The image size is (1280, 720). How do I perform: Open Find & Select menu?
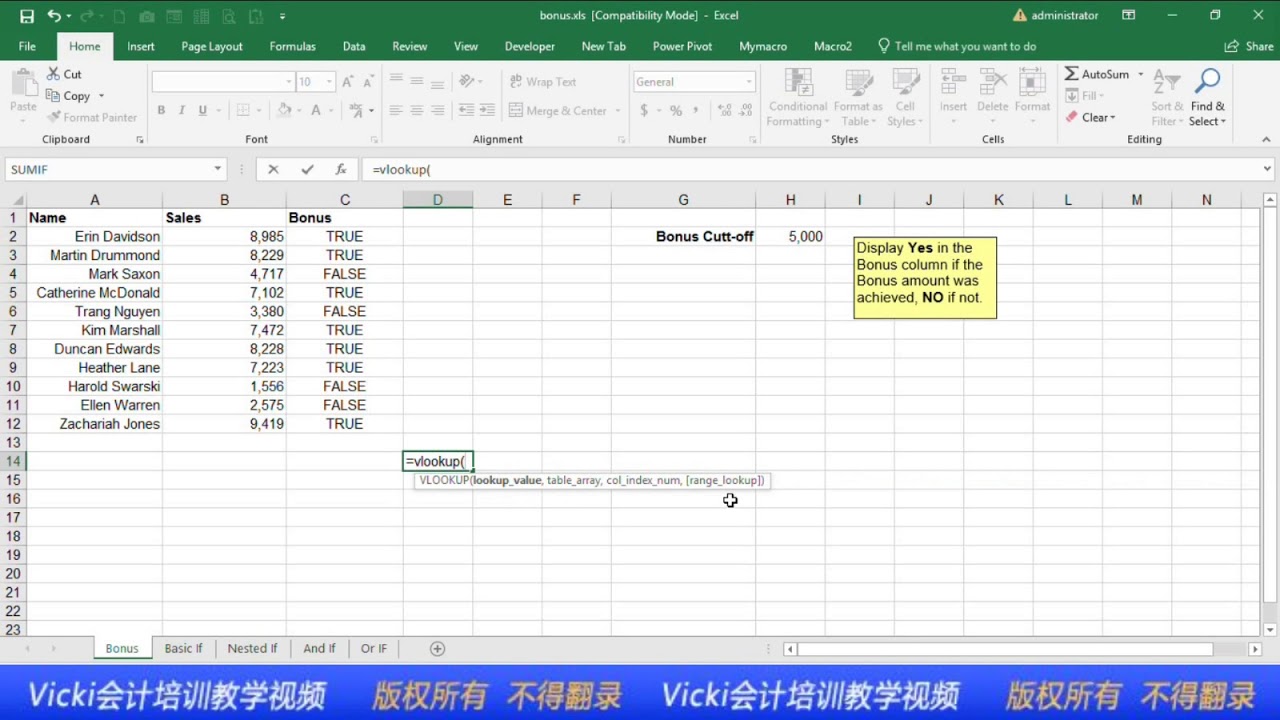tap(1208, 97)
